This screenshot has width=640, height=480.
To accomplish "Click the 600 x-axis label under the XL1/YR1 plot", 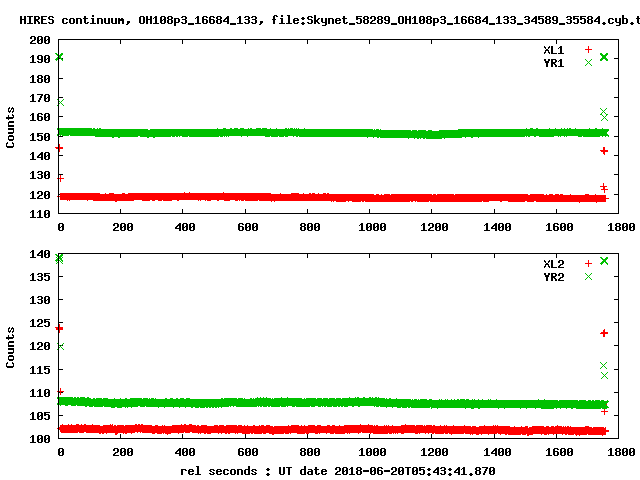I will [x=248, y=227].
